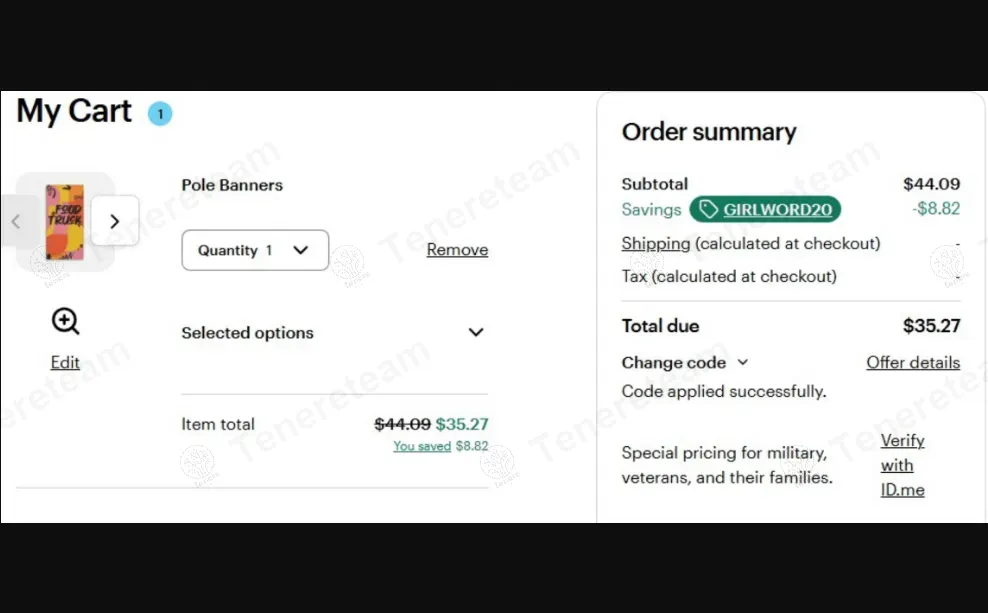988x613 pixels.
Task: Click the Pole Banners product name
Action: pyautogui.click(x=232, y=185)
